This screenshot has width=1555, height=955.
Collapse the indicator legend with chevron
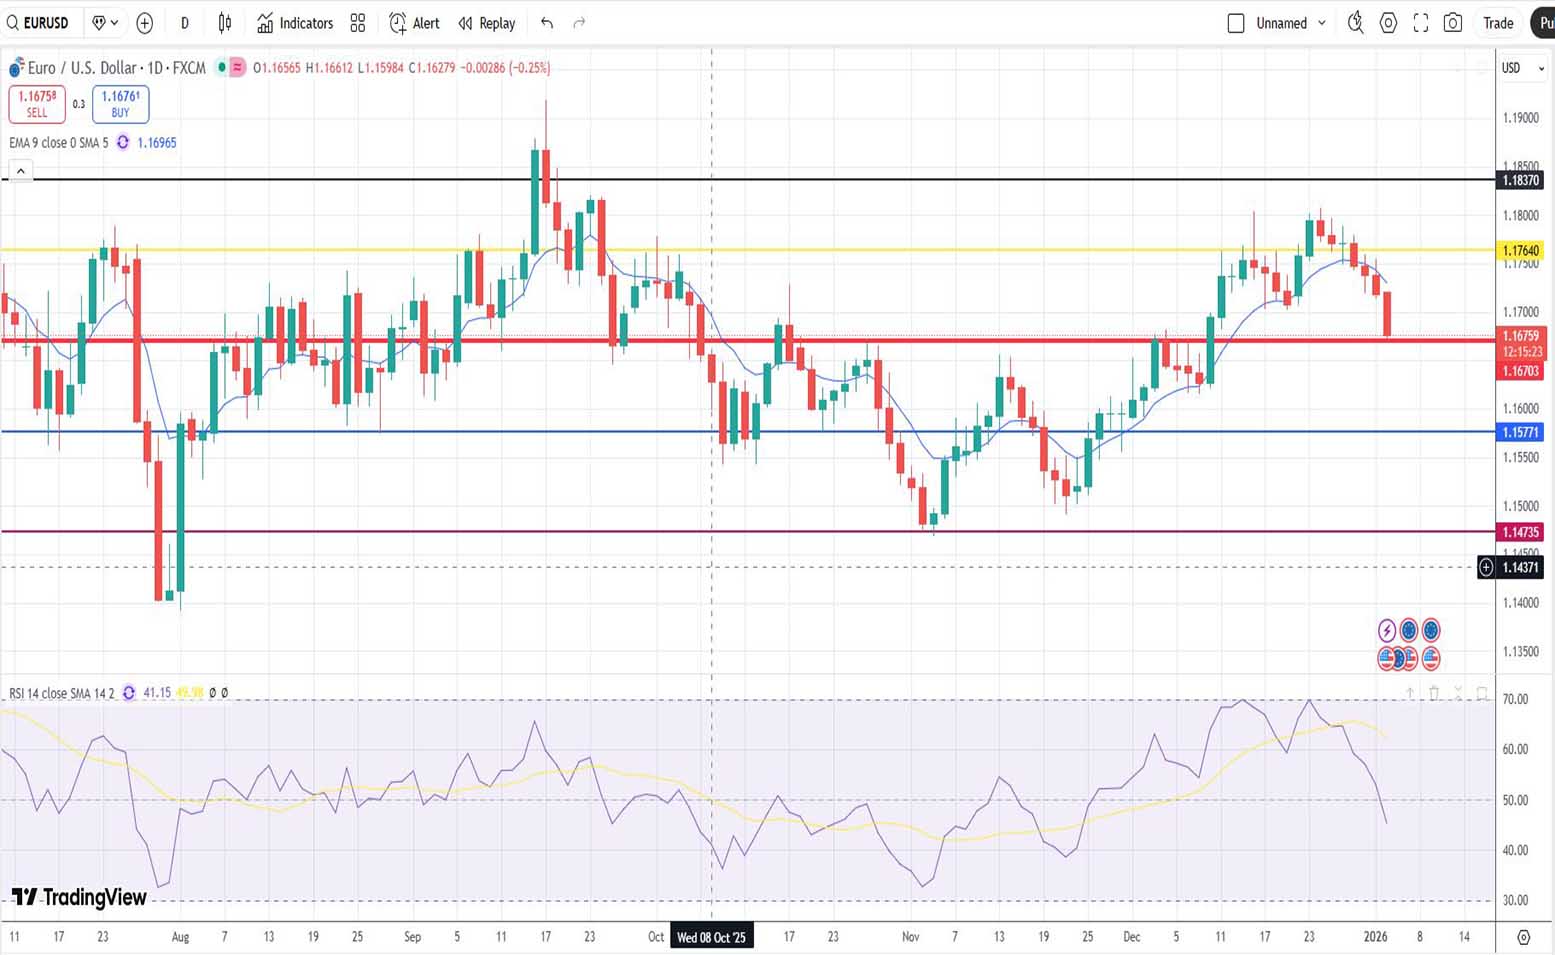21,171
